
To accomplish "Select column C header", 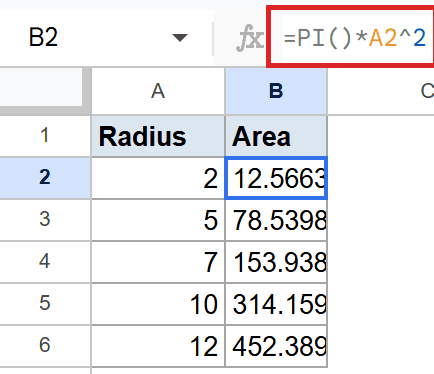I will coord(381,91).
